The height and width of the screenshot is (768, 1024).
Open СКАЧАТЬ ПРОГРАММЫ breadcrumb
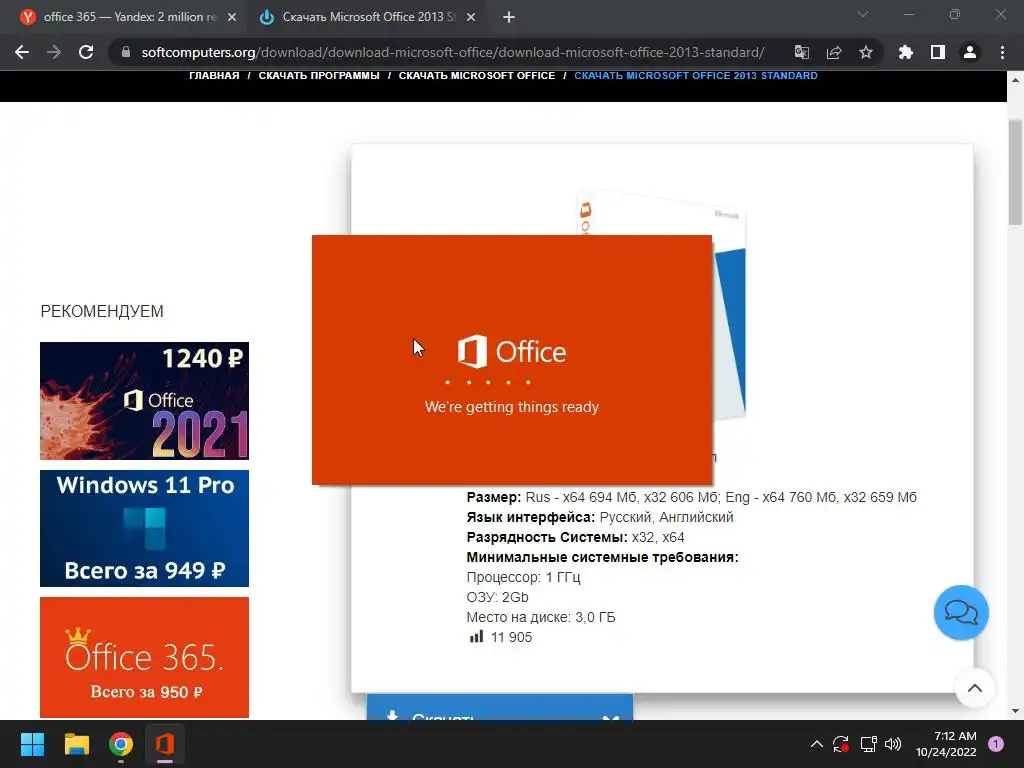point(319,76)
